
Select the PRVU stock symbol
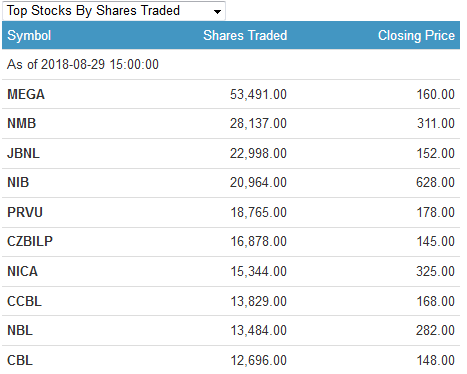point(25,212)
